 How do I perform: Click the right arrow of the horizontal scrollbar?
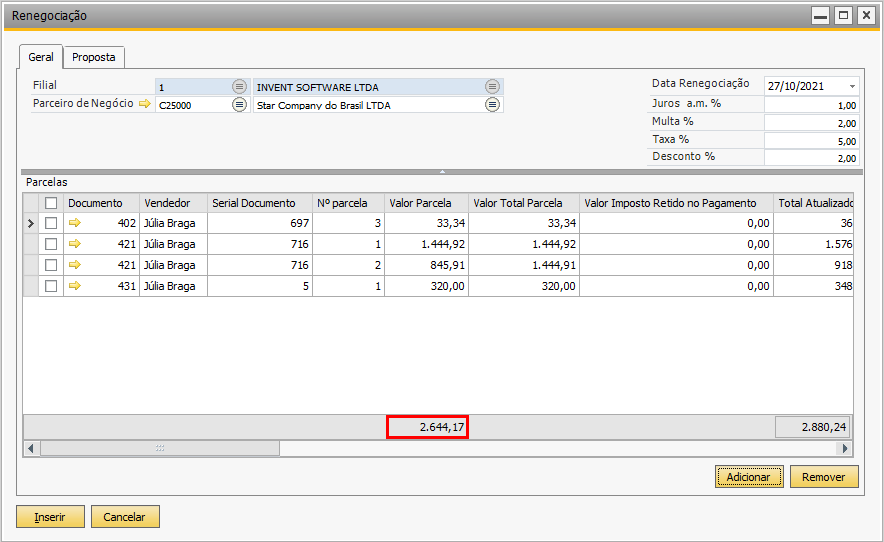pyautogui.click(x=845, y=448)
